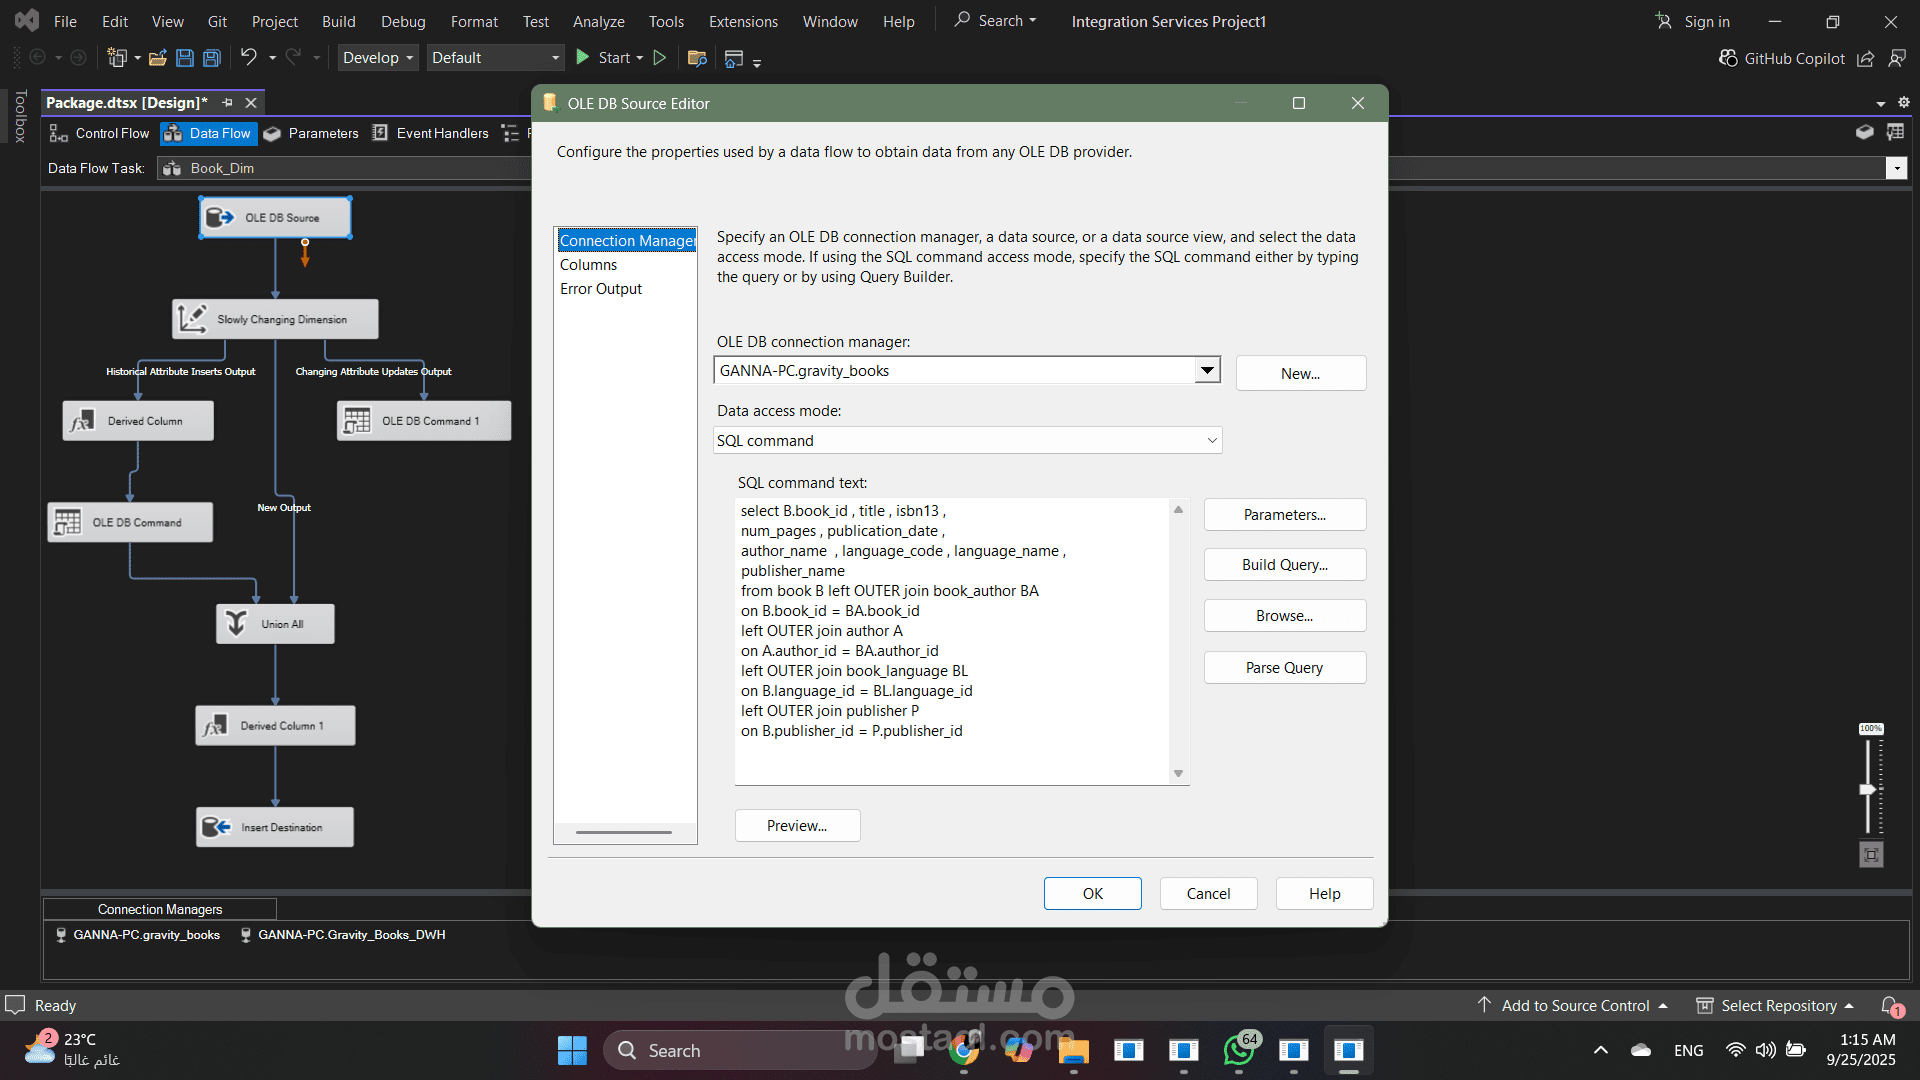Click the green Start debugging icon
1920x1080 pixels.
(582, 58)
